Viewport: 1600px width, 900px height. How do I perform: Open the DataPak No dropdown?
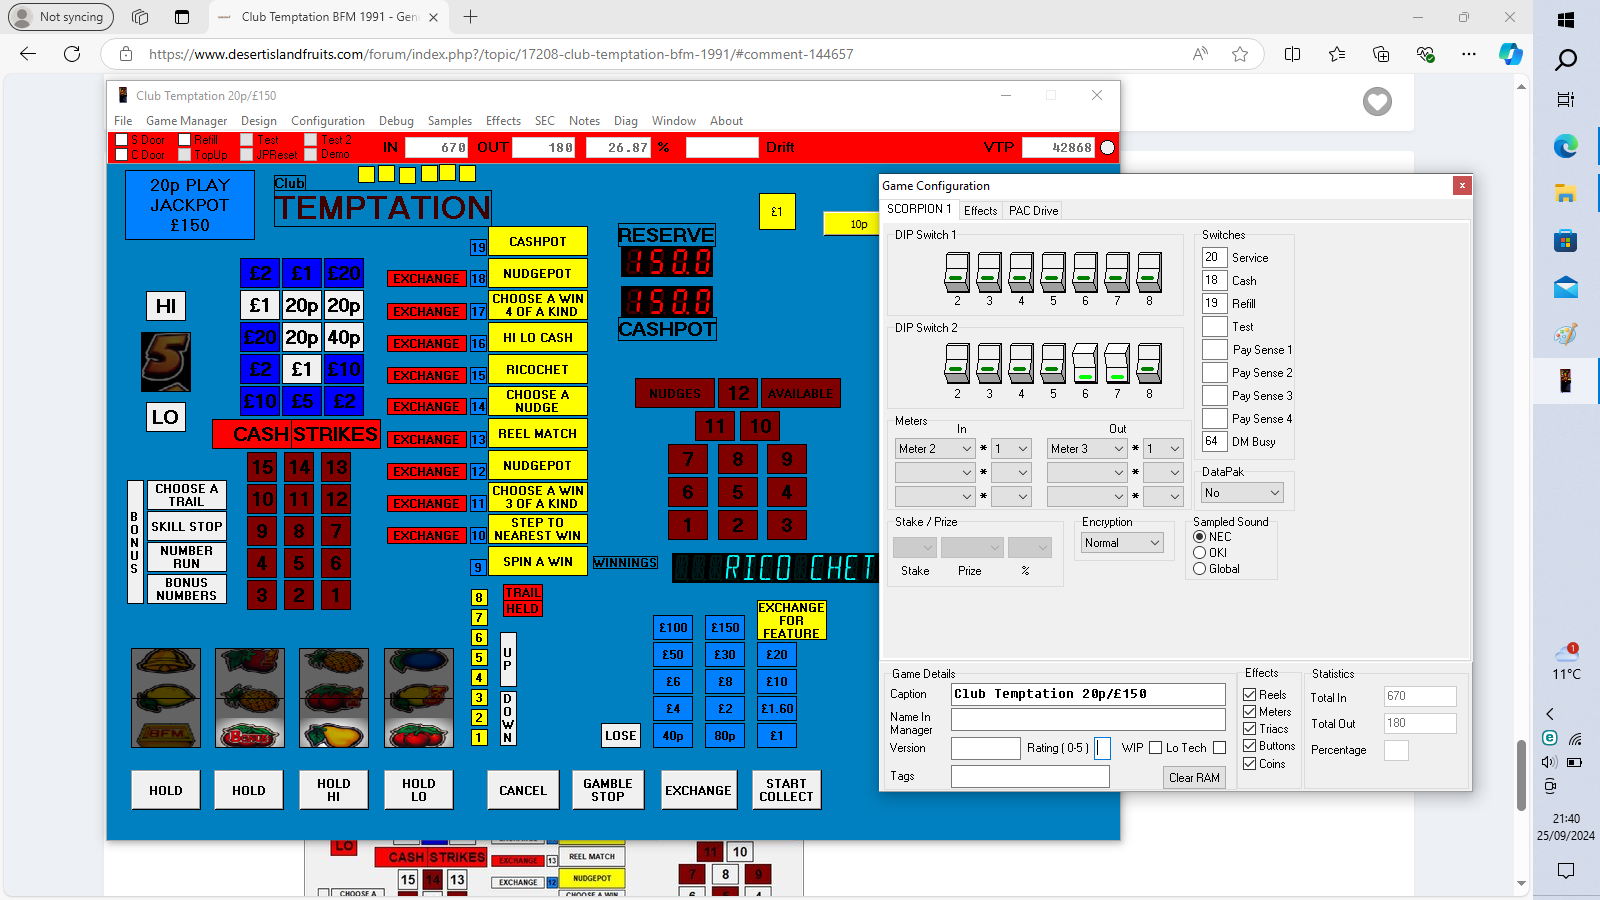point(1242,493)
